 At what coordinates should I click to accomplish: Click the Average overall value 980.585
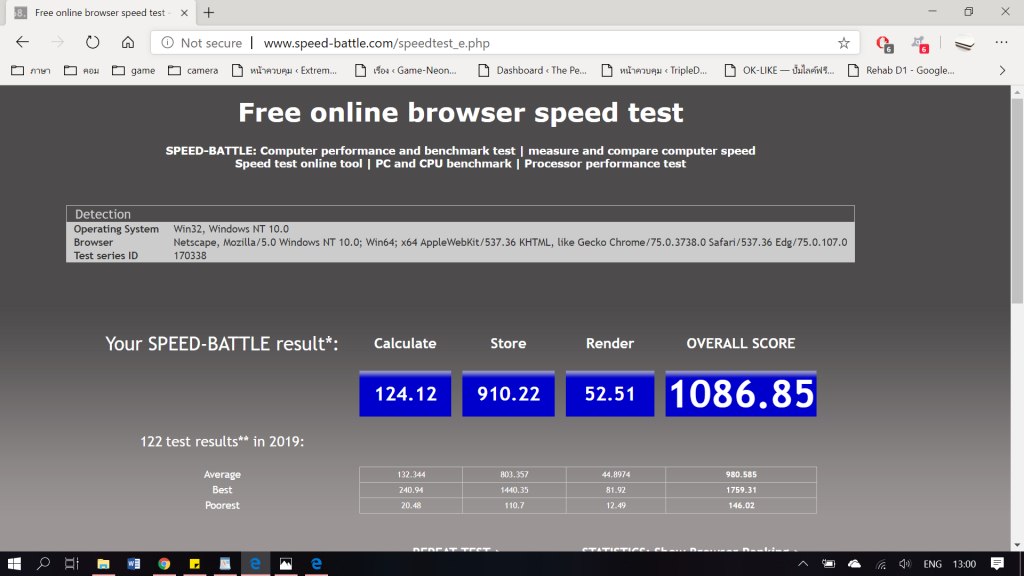[x=741, y=474]
